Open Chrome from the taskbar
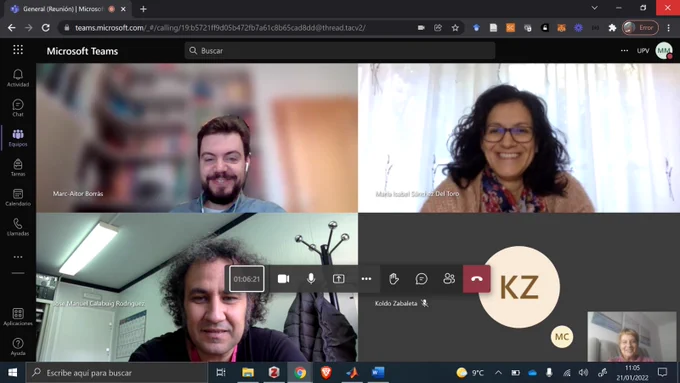This screenshot has width=680, height=383. coord(300,373)
